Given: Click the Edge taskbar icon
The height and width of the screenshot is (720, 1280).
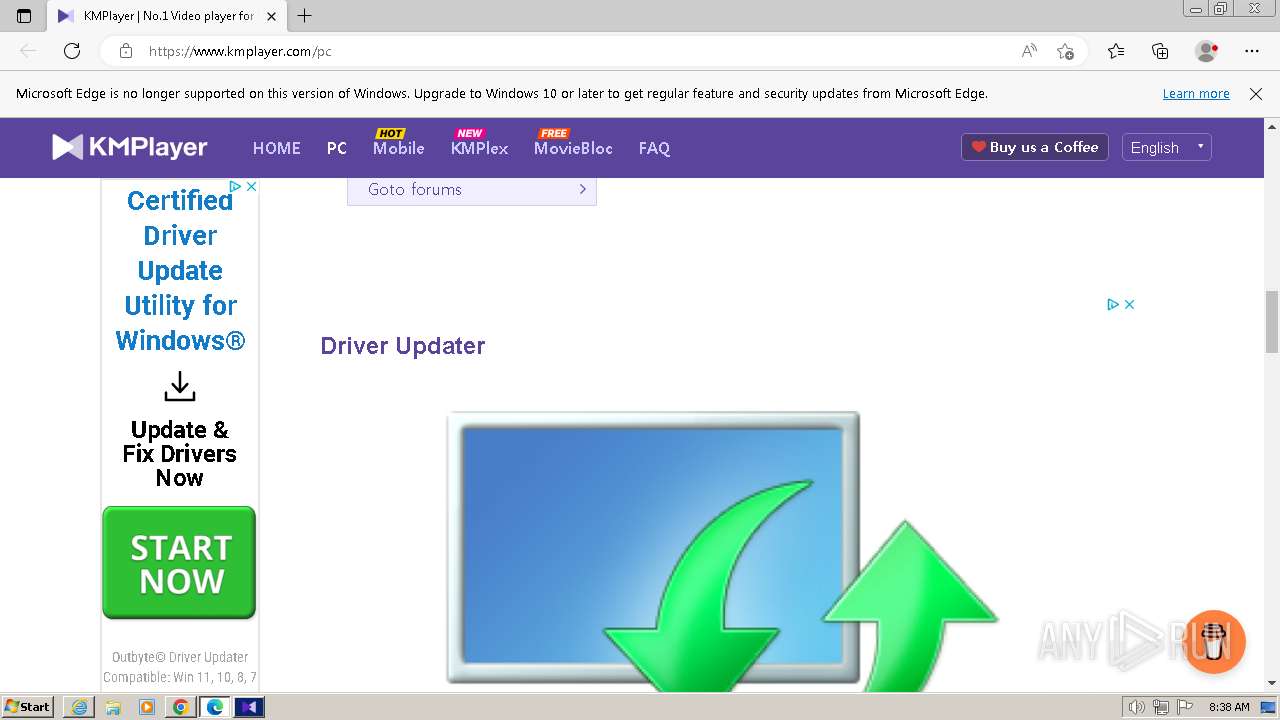Looking at the screenshot, I should click(x=215, y=707).
